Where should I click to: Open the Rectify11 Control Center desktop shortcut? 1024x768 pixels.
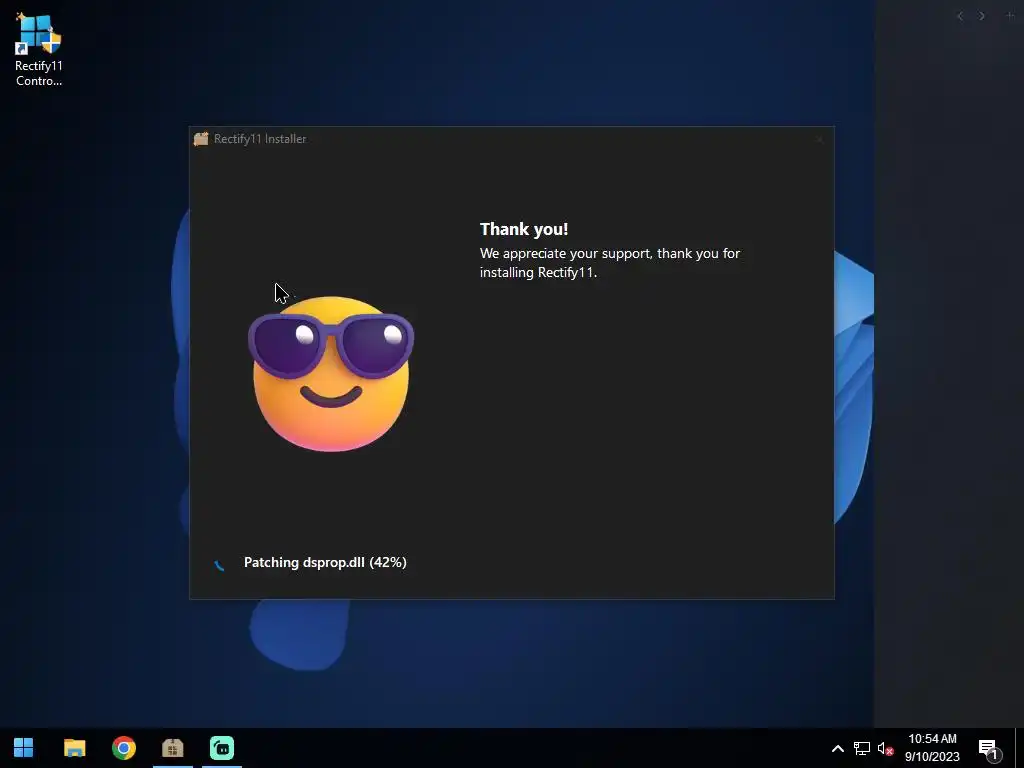point(39,50)
